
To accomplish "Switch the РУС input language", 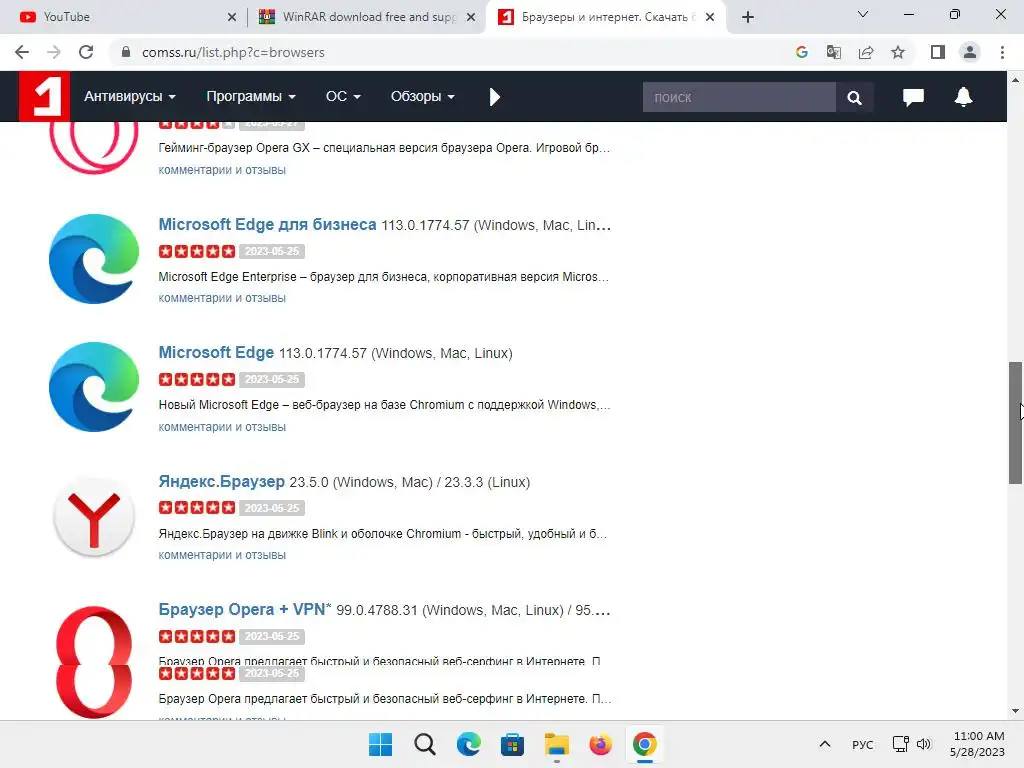I will 863,744.
